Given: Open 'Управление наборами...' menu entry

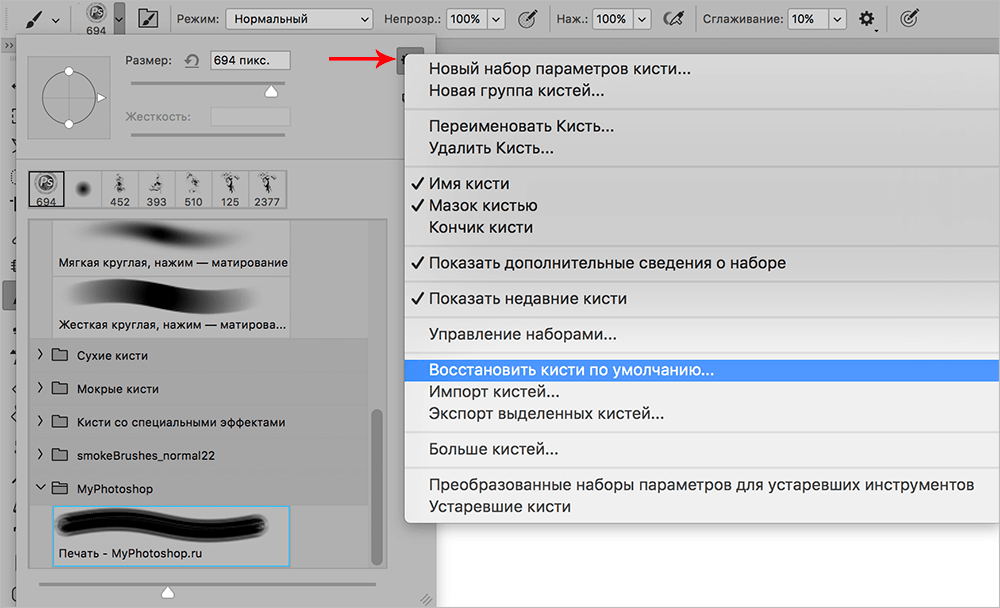Looking at the screenshot, I should [522, 335].
